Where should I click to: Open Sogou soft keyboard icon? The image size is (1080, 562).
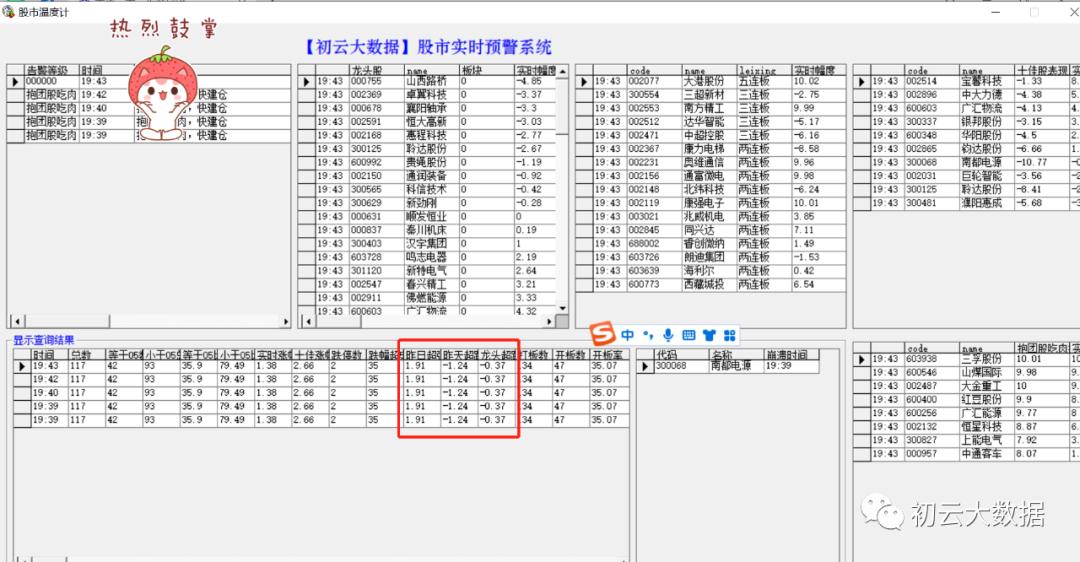point(689,335)
